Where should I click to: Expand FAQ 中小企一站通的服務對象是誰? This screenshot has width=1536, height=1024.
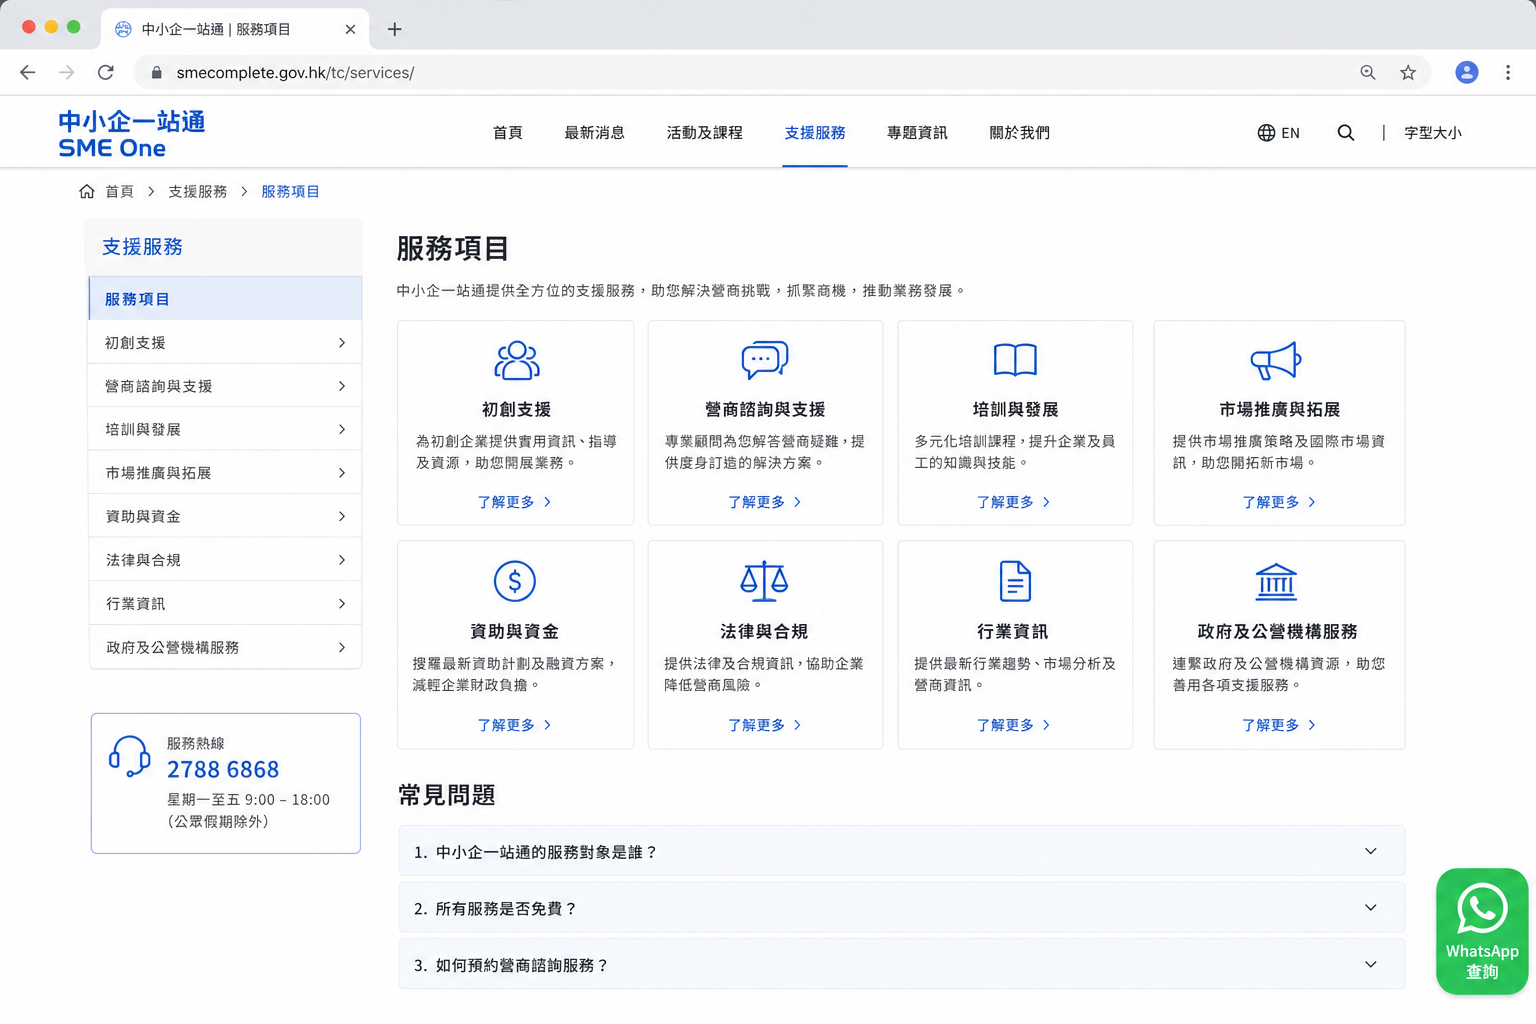(x=902, y=851)
